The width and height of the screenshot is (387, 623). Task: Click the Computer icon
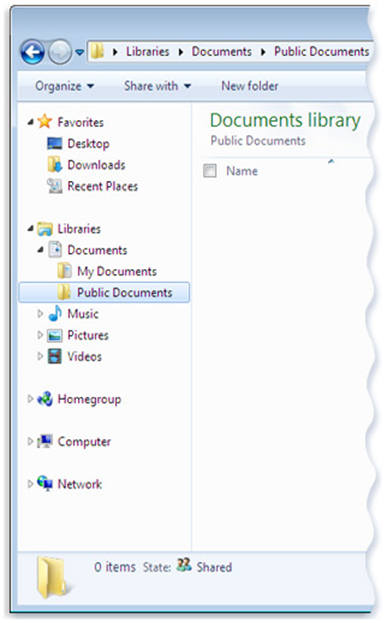click(45, 441)
